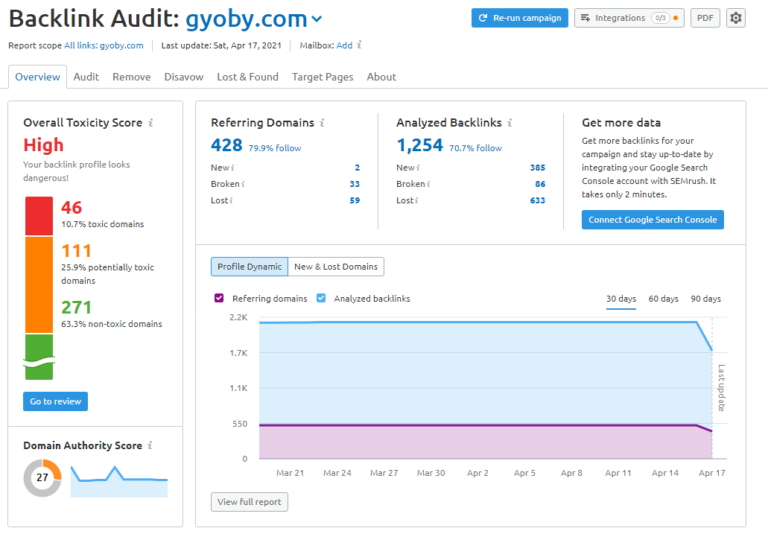Click the green non-toxic bar segment
Screen dimensions: 768x534
click(x=39, y=357)
